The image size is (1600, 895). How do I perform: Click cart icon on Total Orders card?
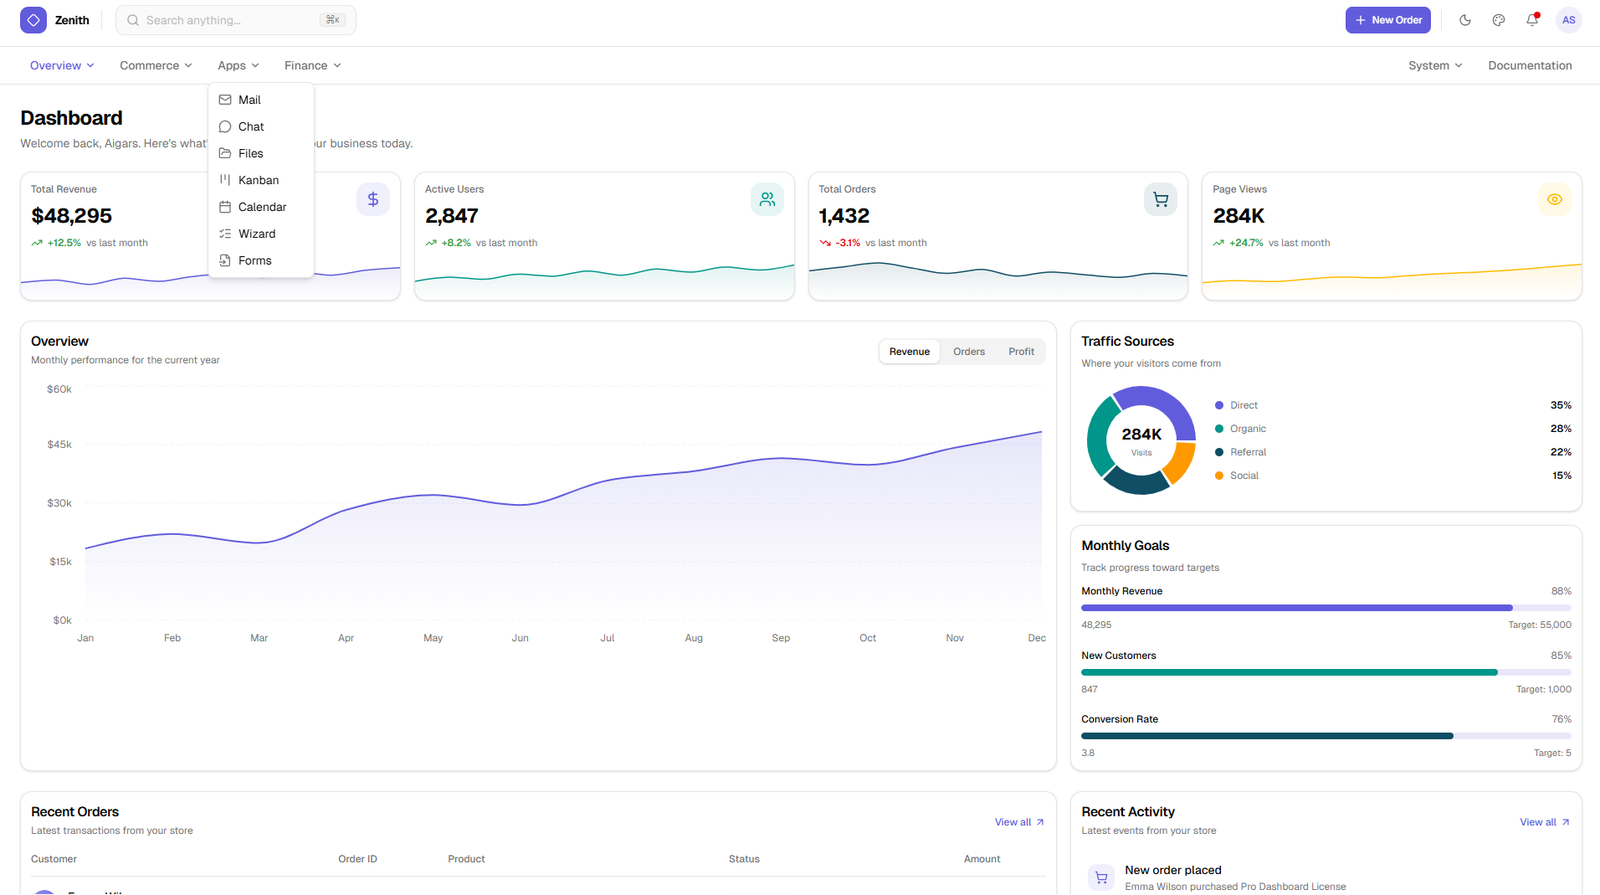(1160, 199)
